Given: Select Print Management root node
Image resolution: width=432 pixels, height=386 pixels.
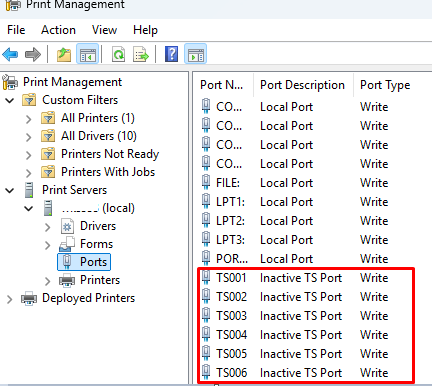Looking at the screenshot, I should pyautogui.click(x=72, y=82).
